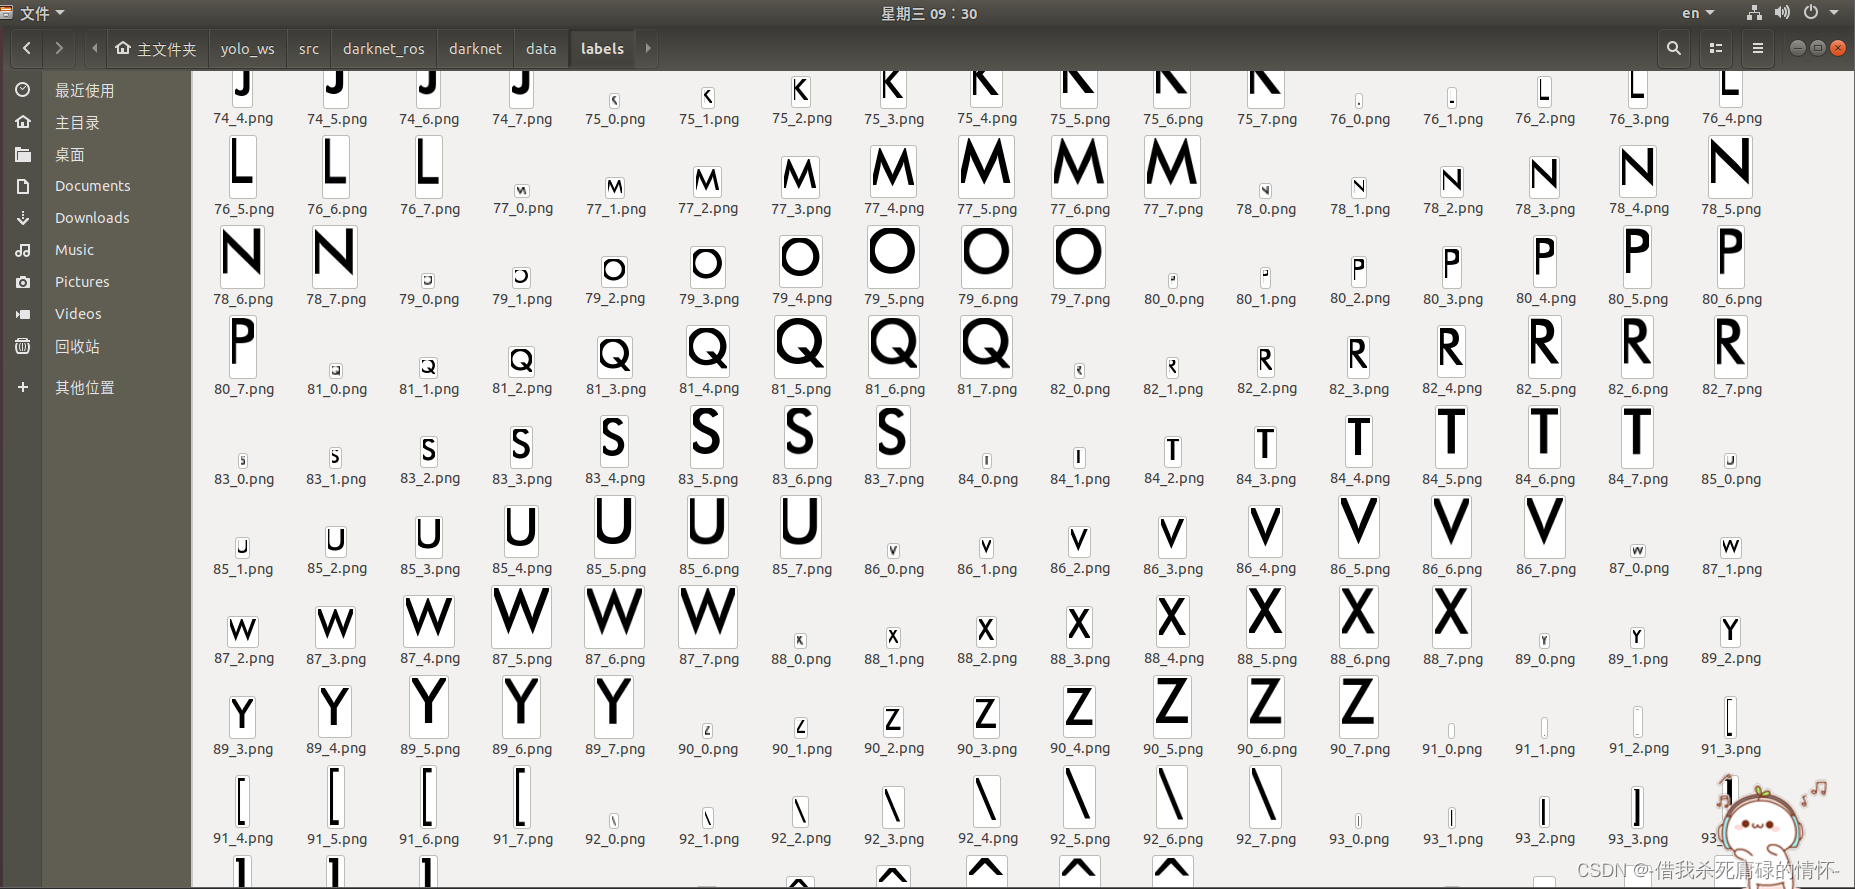Select the 87_7.png letter W thumbnail
1855x889 pixels.
708,615
